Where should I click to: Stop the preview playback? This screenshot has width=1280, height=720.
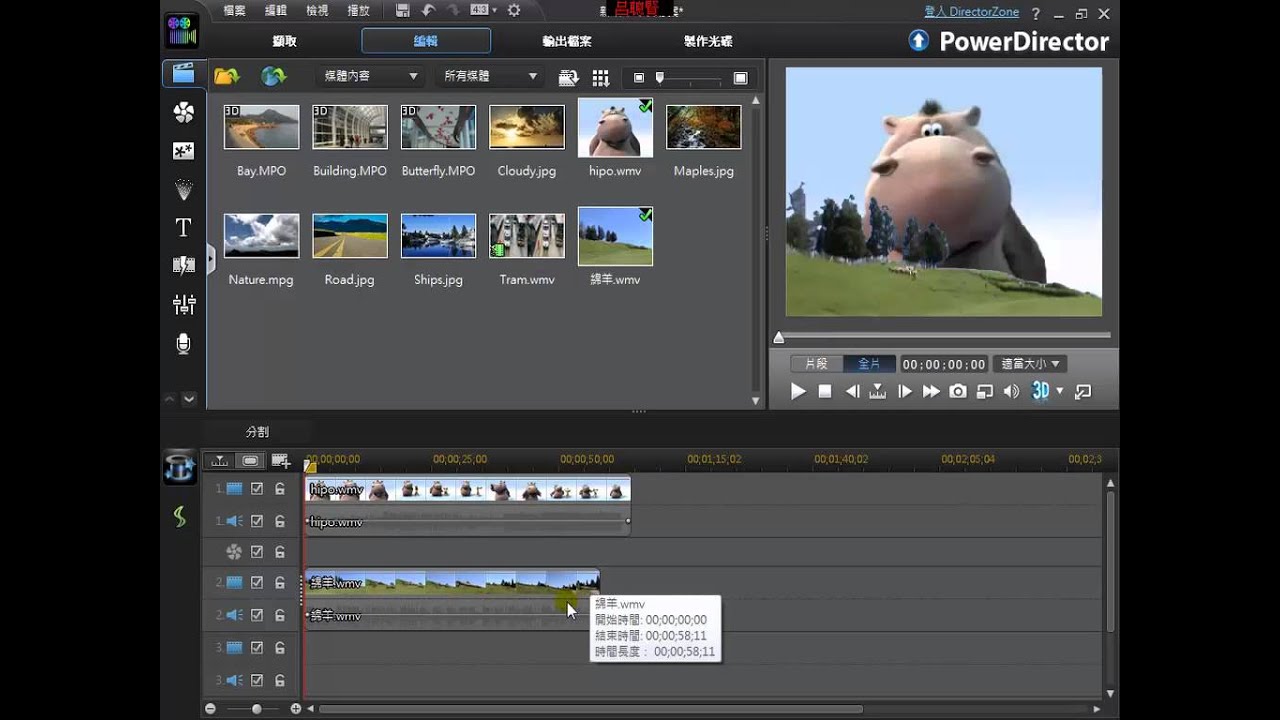[825, 391]
